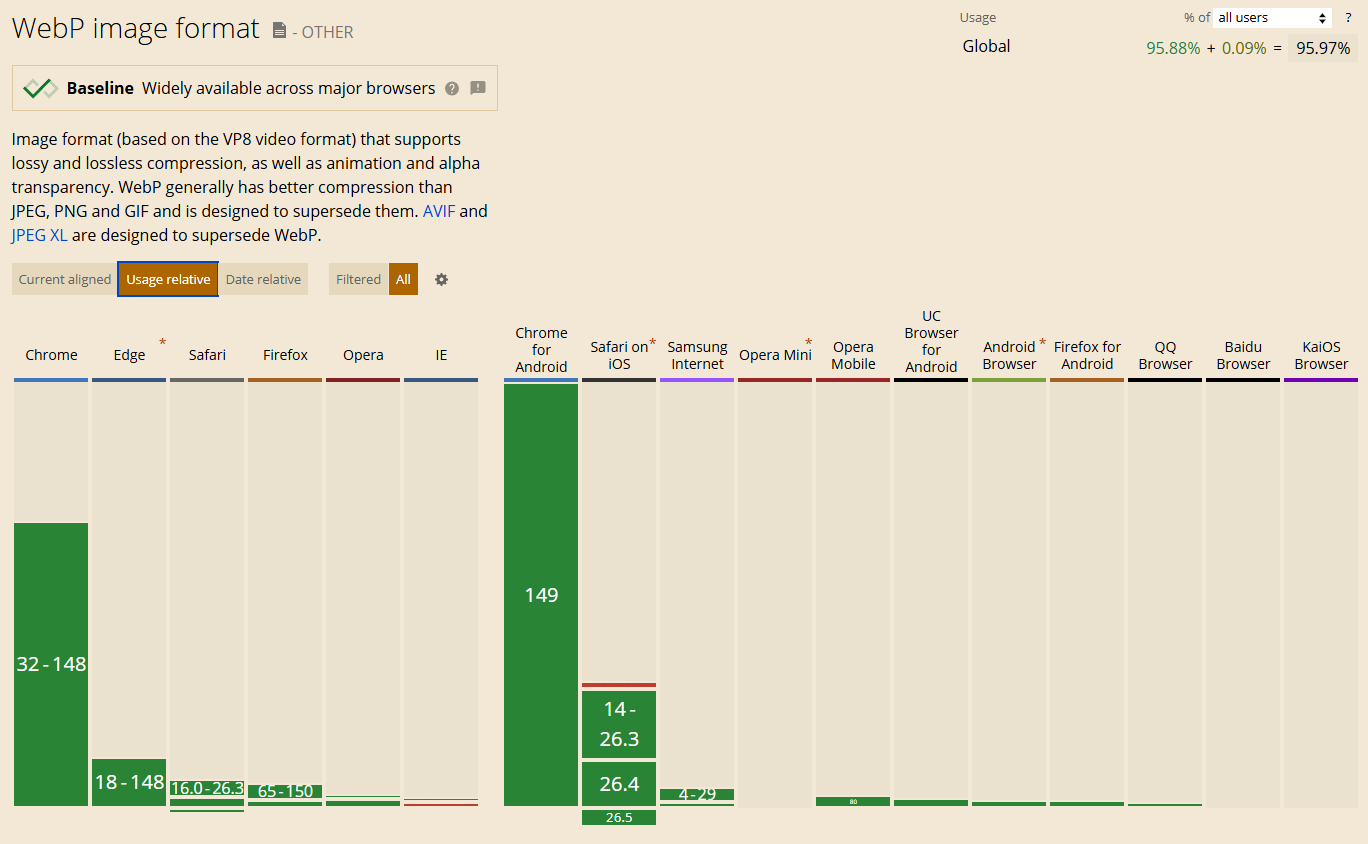Image resolution: width=1368 pixels, height=844 pixels.
Task: Click the asterisk note beside Edge
Action: [x=162, y=343]
